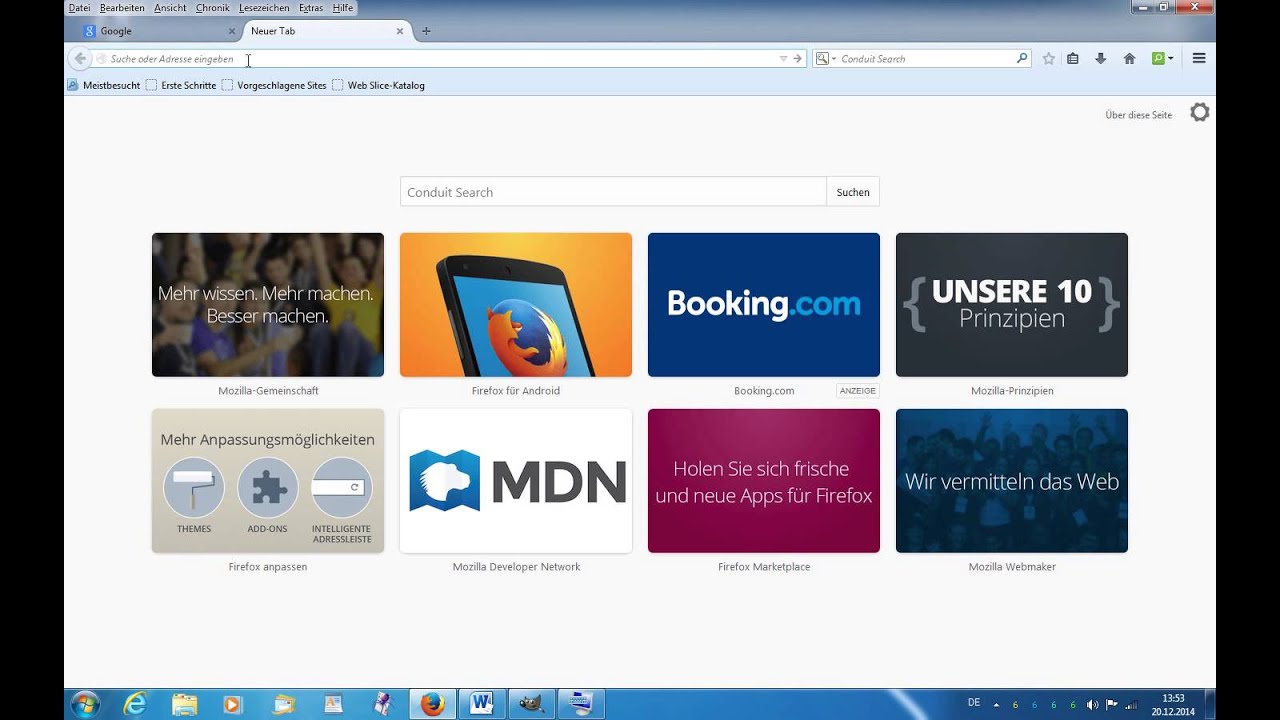Close the Neuer Tab tab
Viewport: 1280px width, 720px height.
400,31
